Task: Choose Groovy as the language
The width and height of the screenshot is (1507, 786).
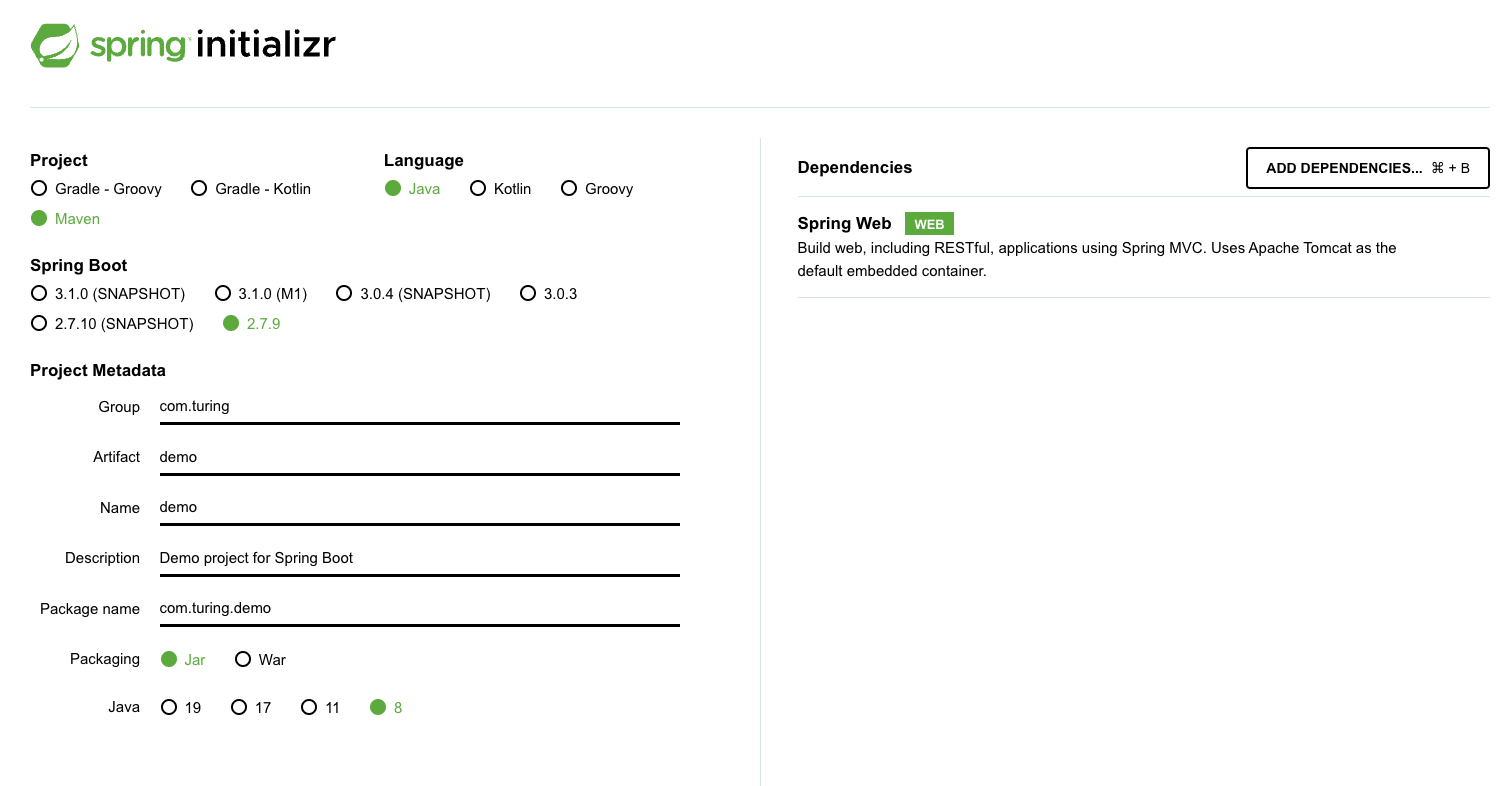Action: tap(597, 188)
